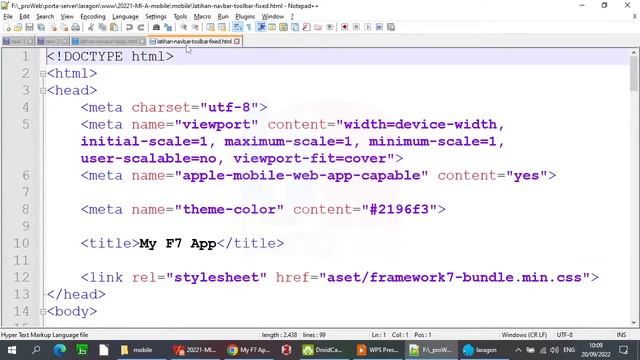Click Windows (CR LF) in status bar
The image size is (640, 360).
(524, 335)
